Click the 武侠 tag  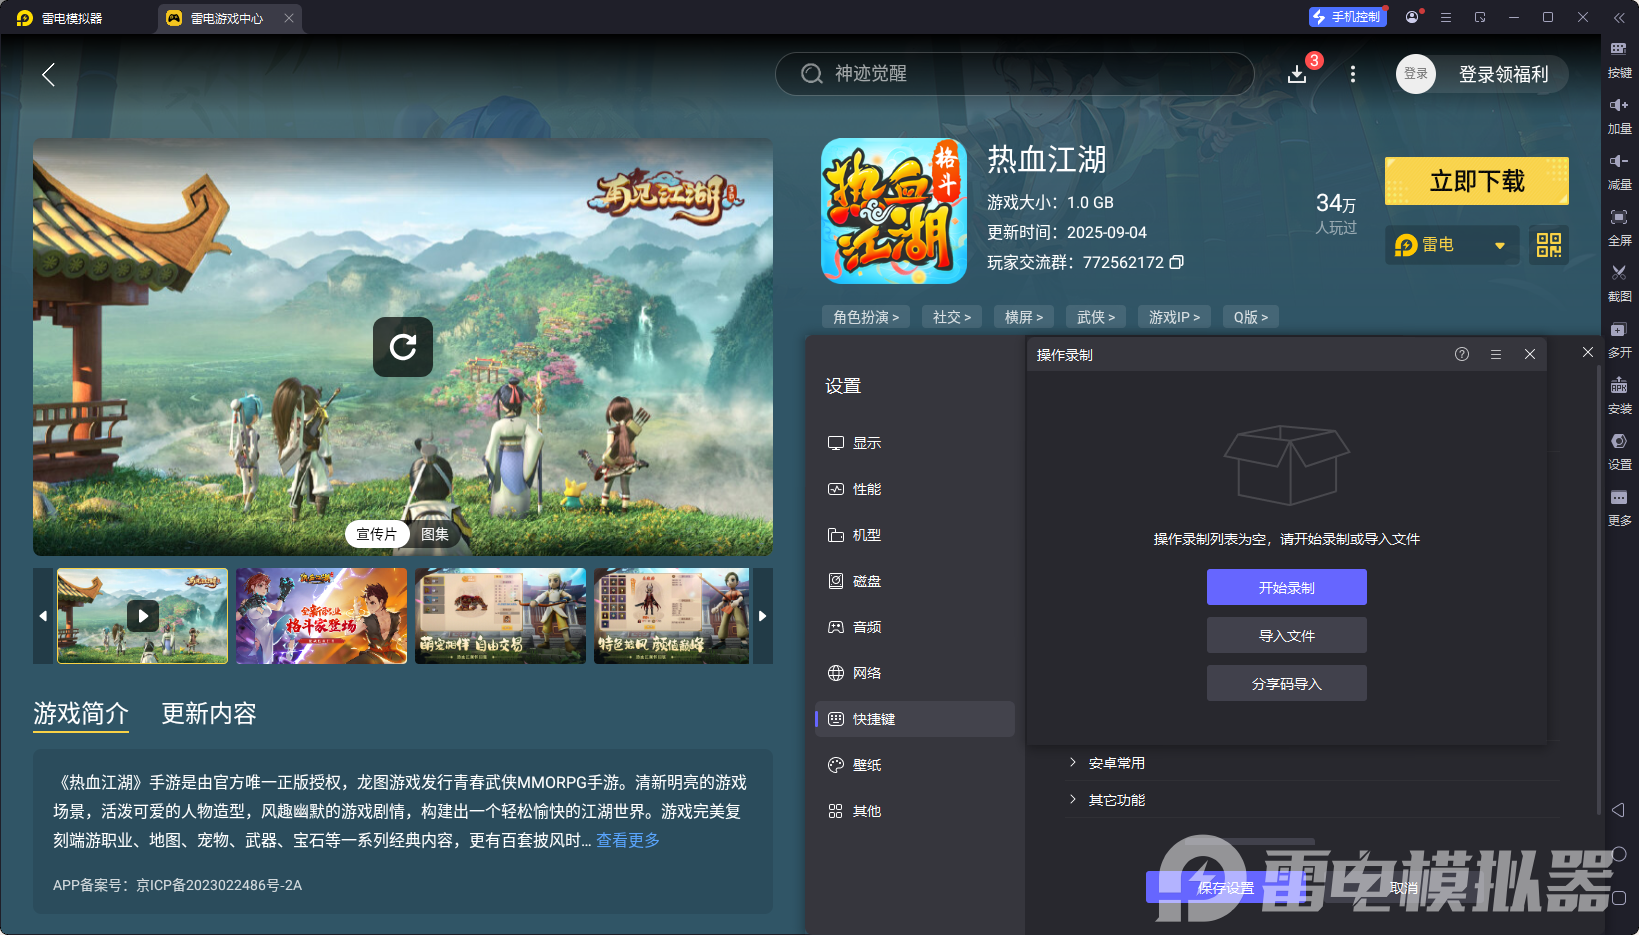click(1096, 317)
